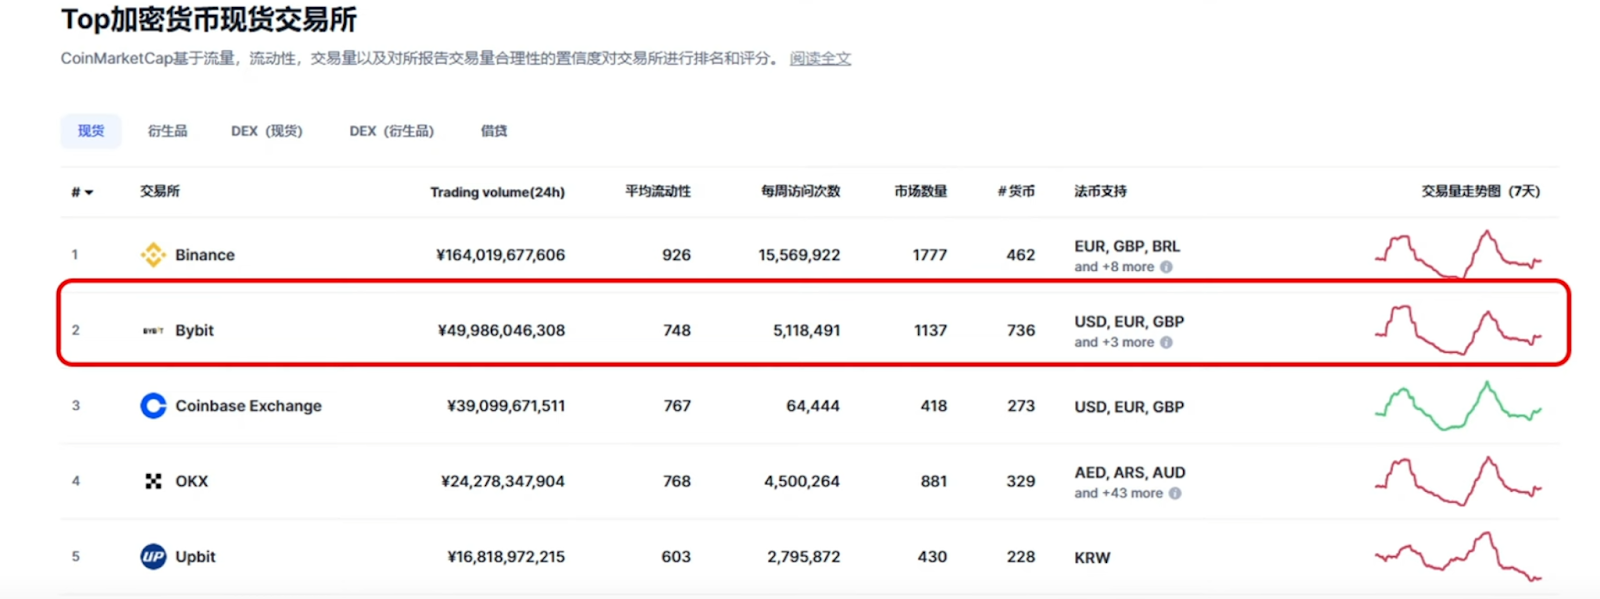Click info icon beside Binance's +8 more
This screenshot has height=599, width=1600.
(x=1166, y=267)
